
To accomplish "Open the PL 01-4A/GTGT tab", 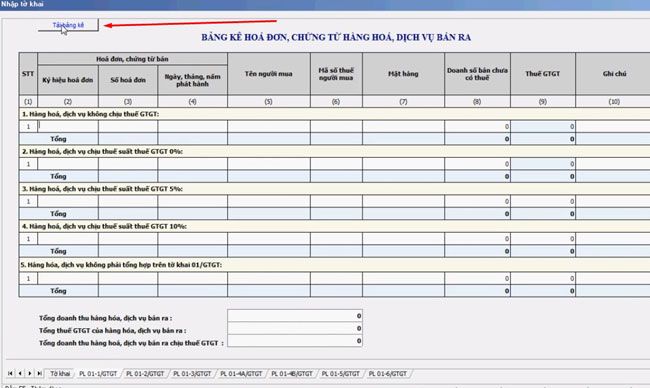I will (241, 373).
